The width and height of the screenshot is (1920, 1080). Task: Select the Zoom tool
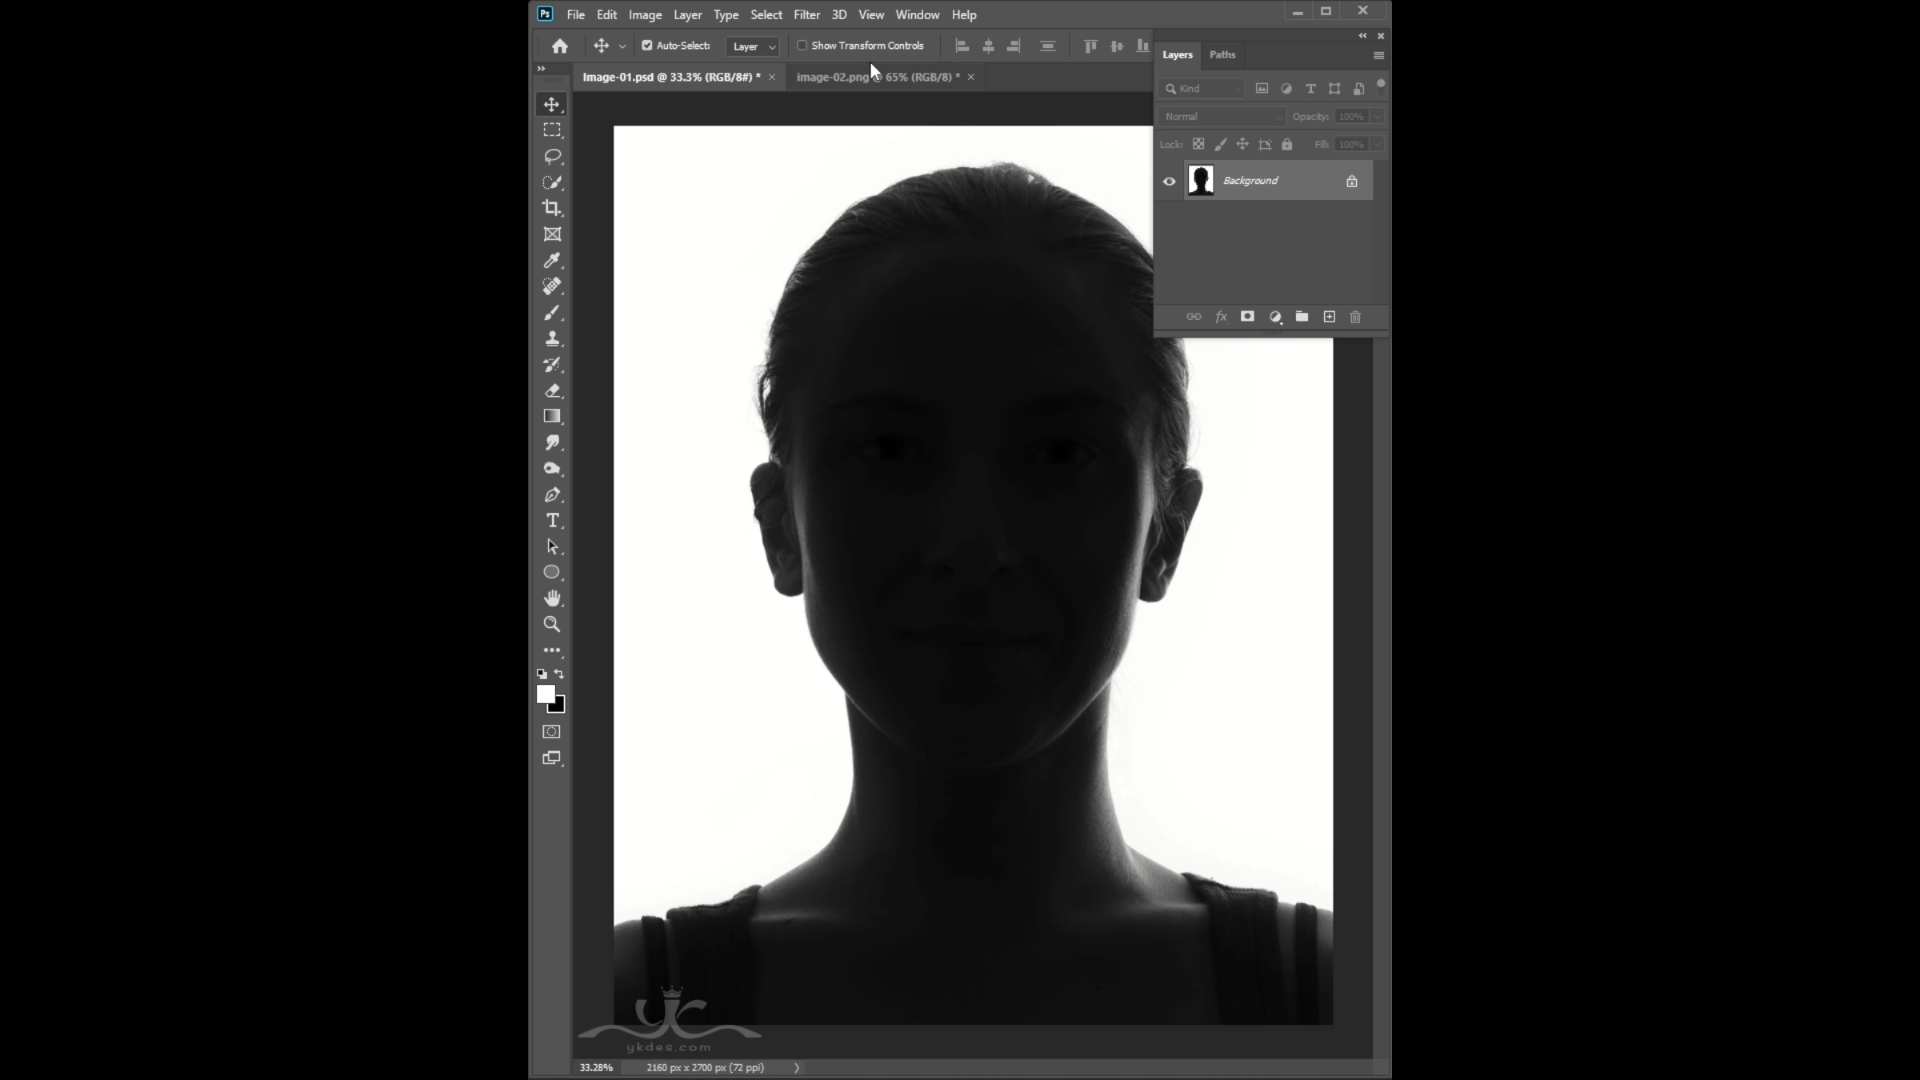click(x=552, y=624)
